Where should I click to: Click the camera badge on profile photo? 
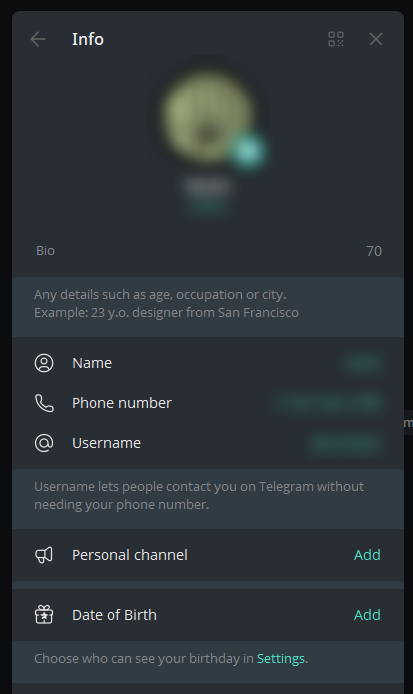click(x=247, y=150)
